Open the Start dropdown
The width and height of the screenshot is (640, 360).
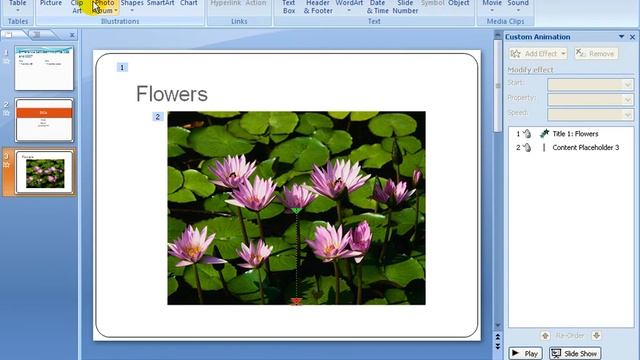point(590,84)
